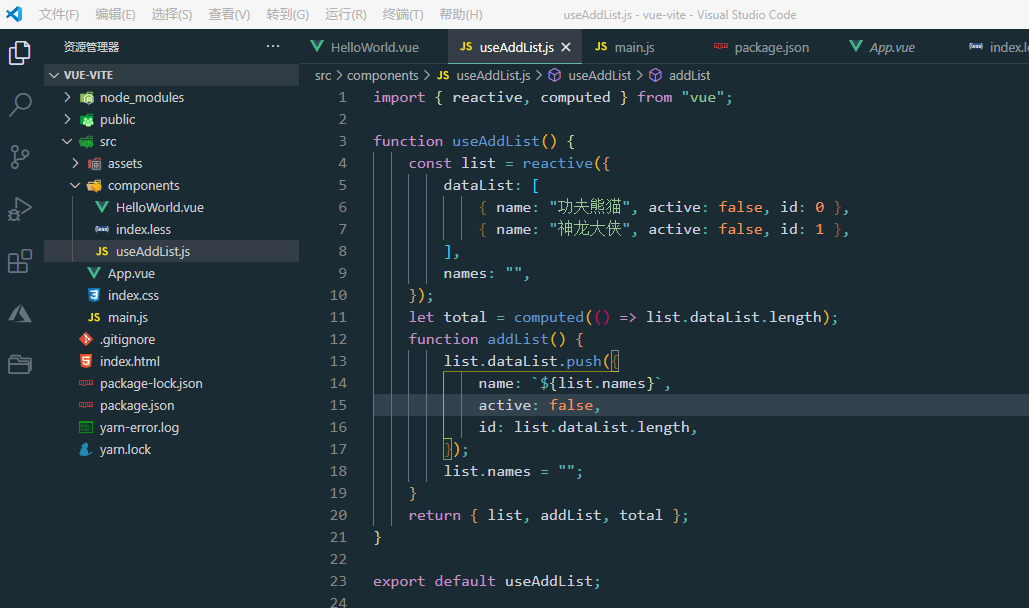Click line number 1 in gutter
The height and width of the screenshot is (608, 1029).
coord(343,97)
